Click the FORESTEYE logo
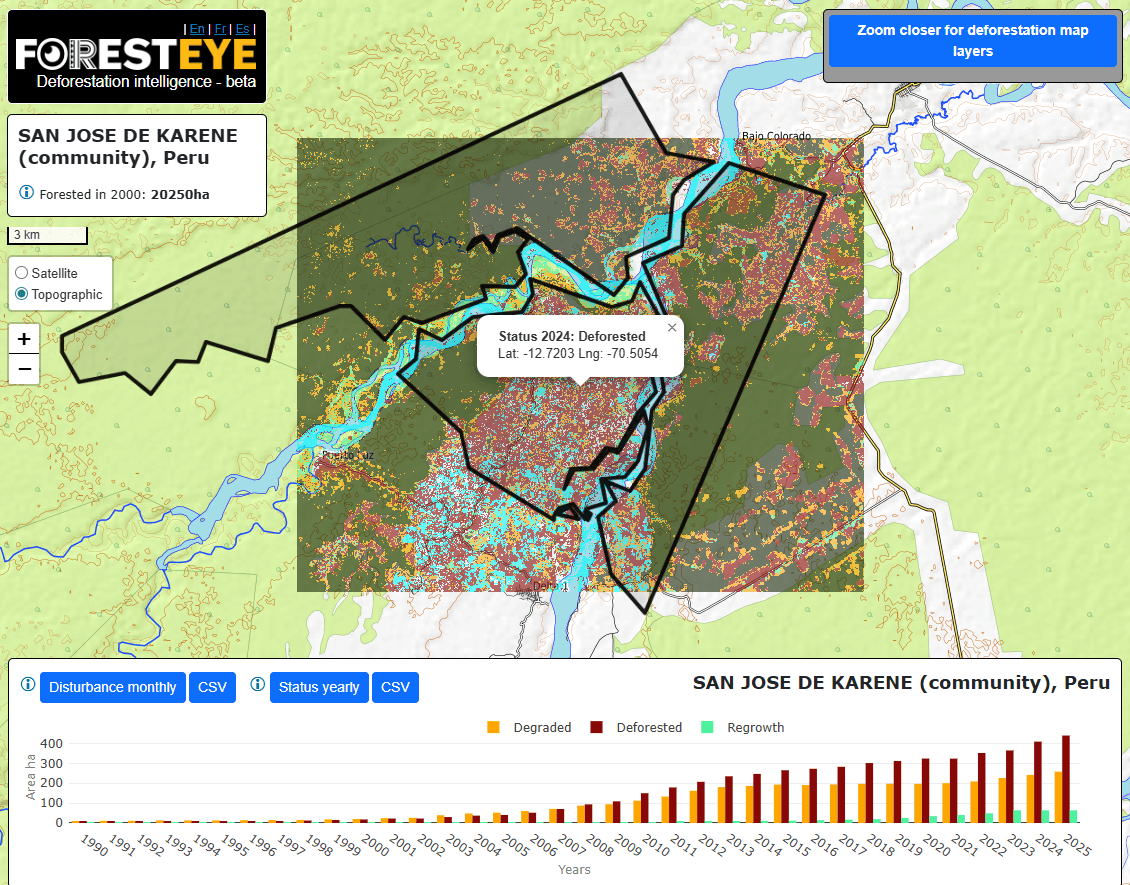This screenshot has height=885, width=1130. coord(136,55)
